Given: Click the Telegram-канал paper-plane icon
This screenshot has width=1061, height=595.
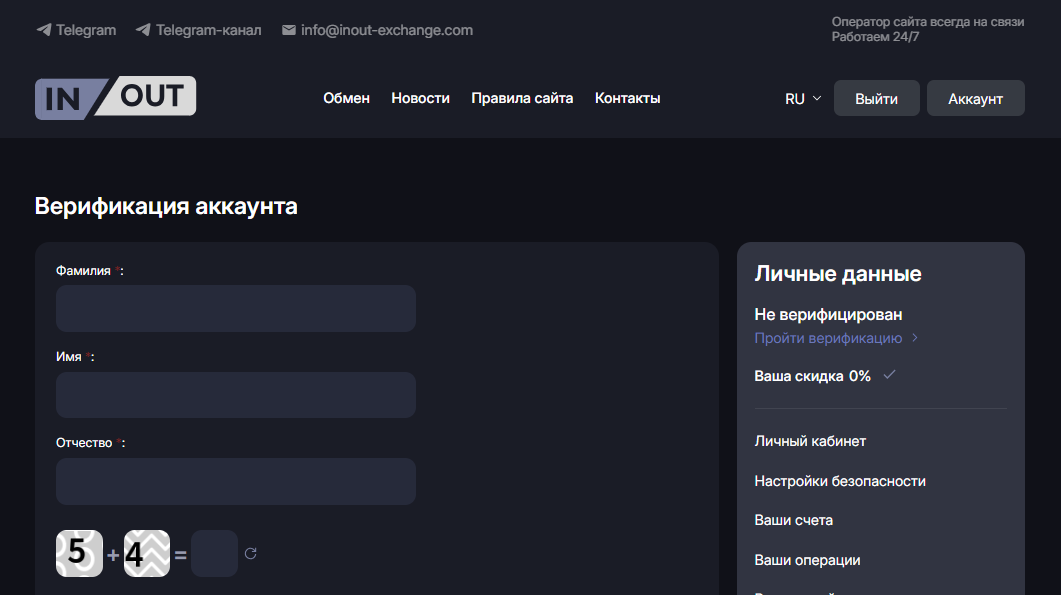Looking at the screenshot, I should click(143, 30).
